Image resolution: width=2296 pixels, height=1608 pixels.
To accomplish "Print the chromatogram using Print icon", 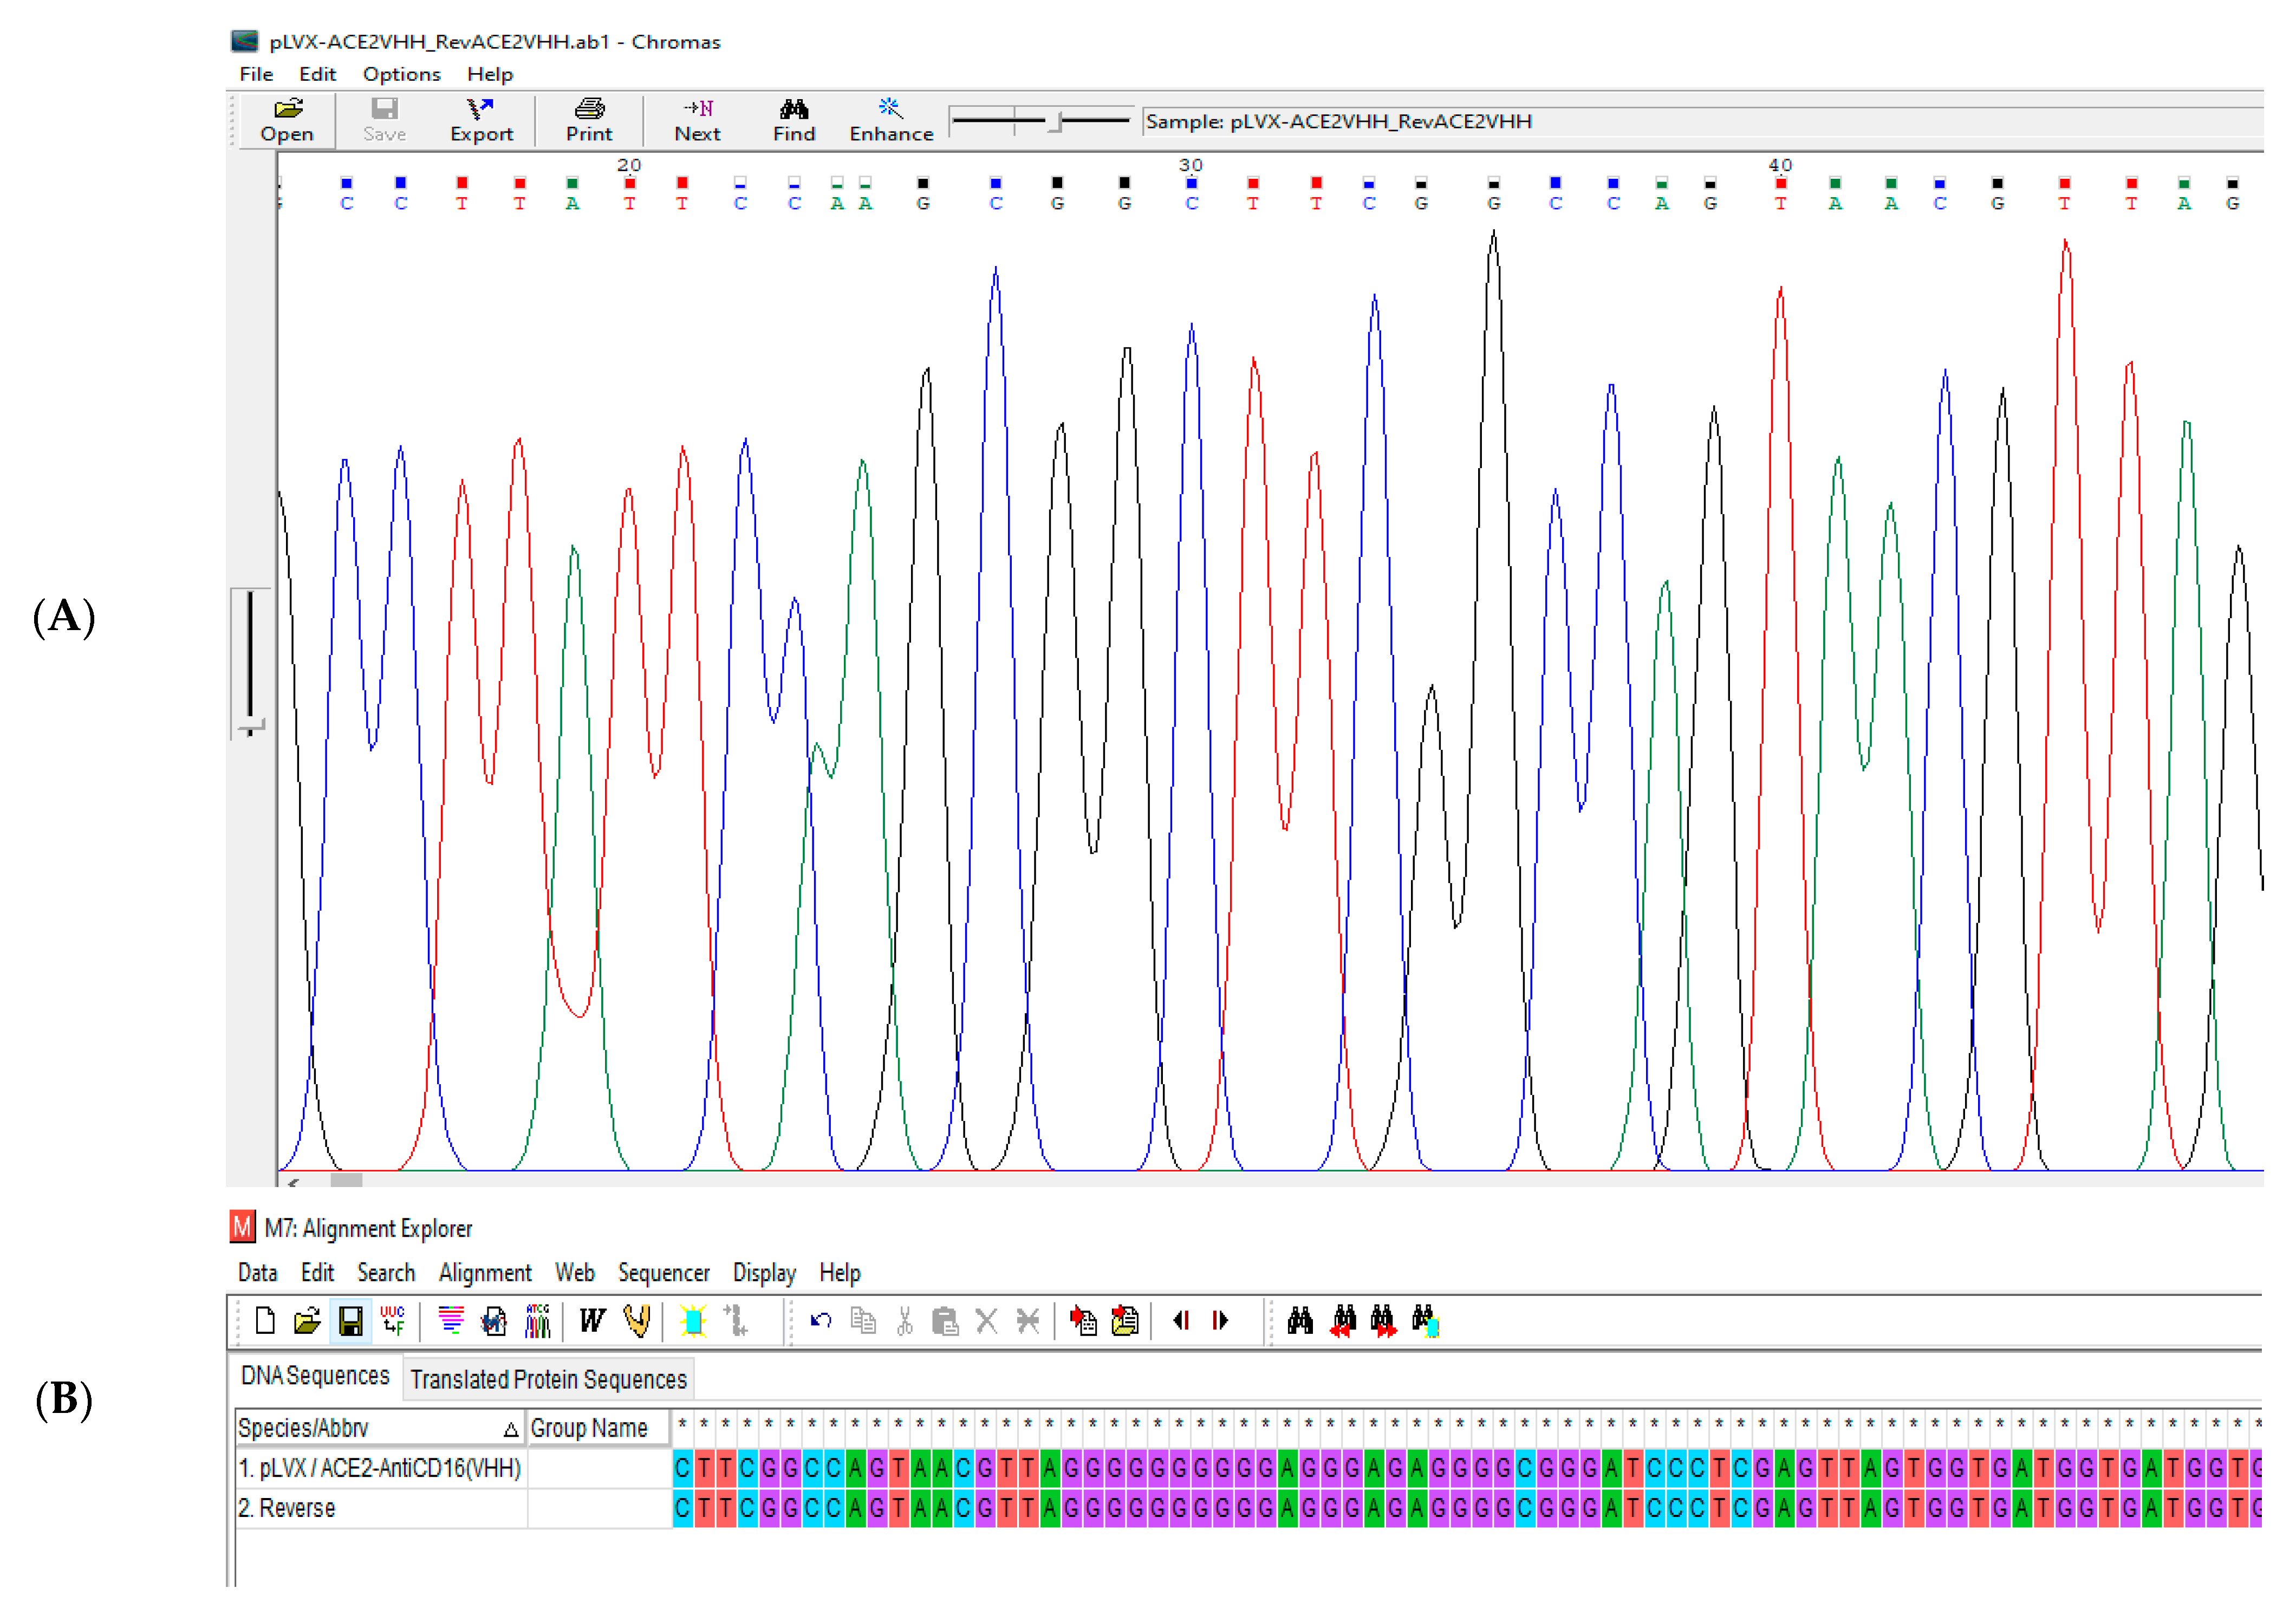I will [x=589, y=120].
